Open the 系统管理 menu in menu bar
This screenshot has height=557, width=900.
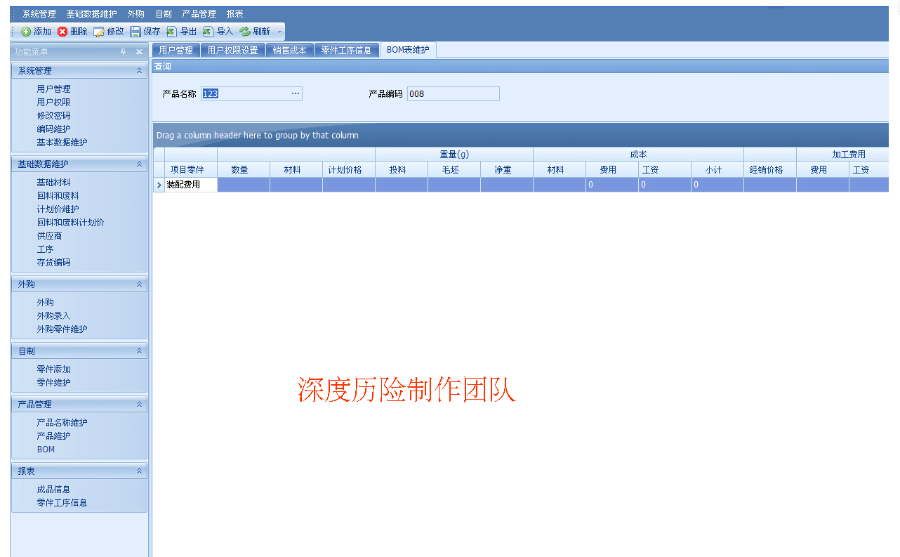point(39,14)
